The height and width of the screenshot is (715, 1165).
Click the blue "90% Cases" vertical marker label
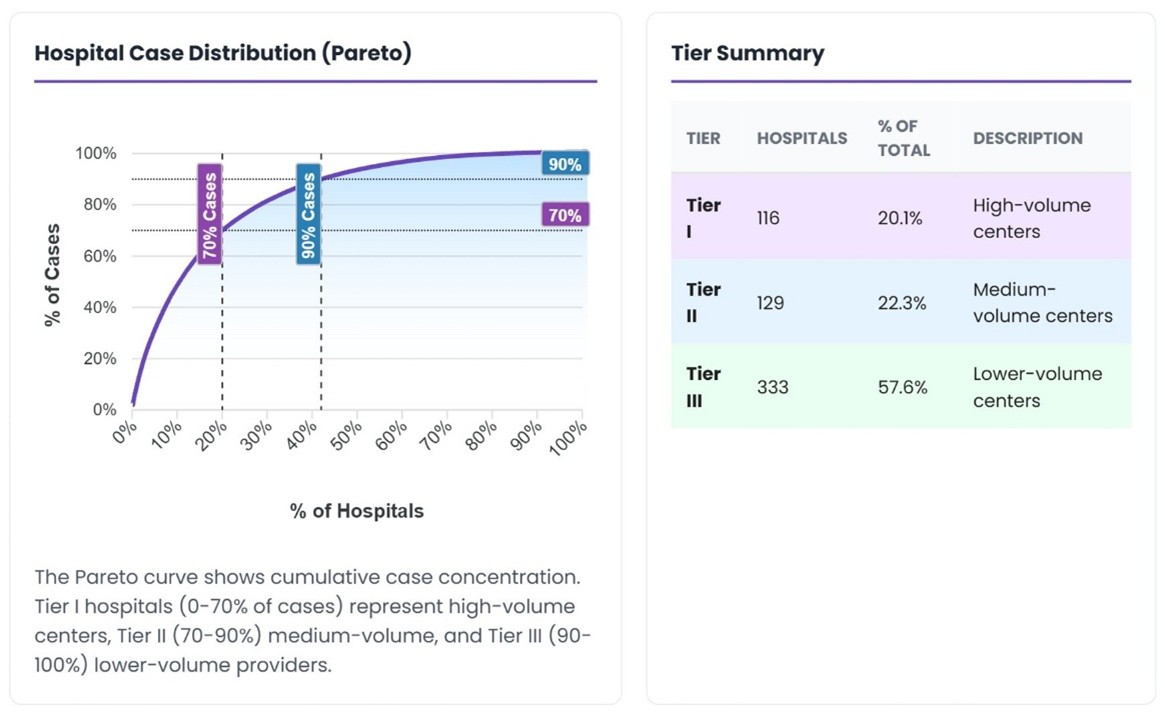click(x=308, y=214)
